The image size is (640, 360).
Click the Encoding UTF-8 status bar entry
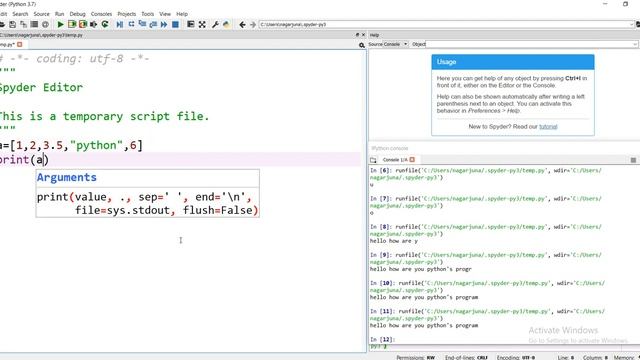click(x=516, y=357)
